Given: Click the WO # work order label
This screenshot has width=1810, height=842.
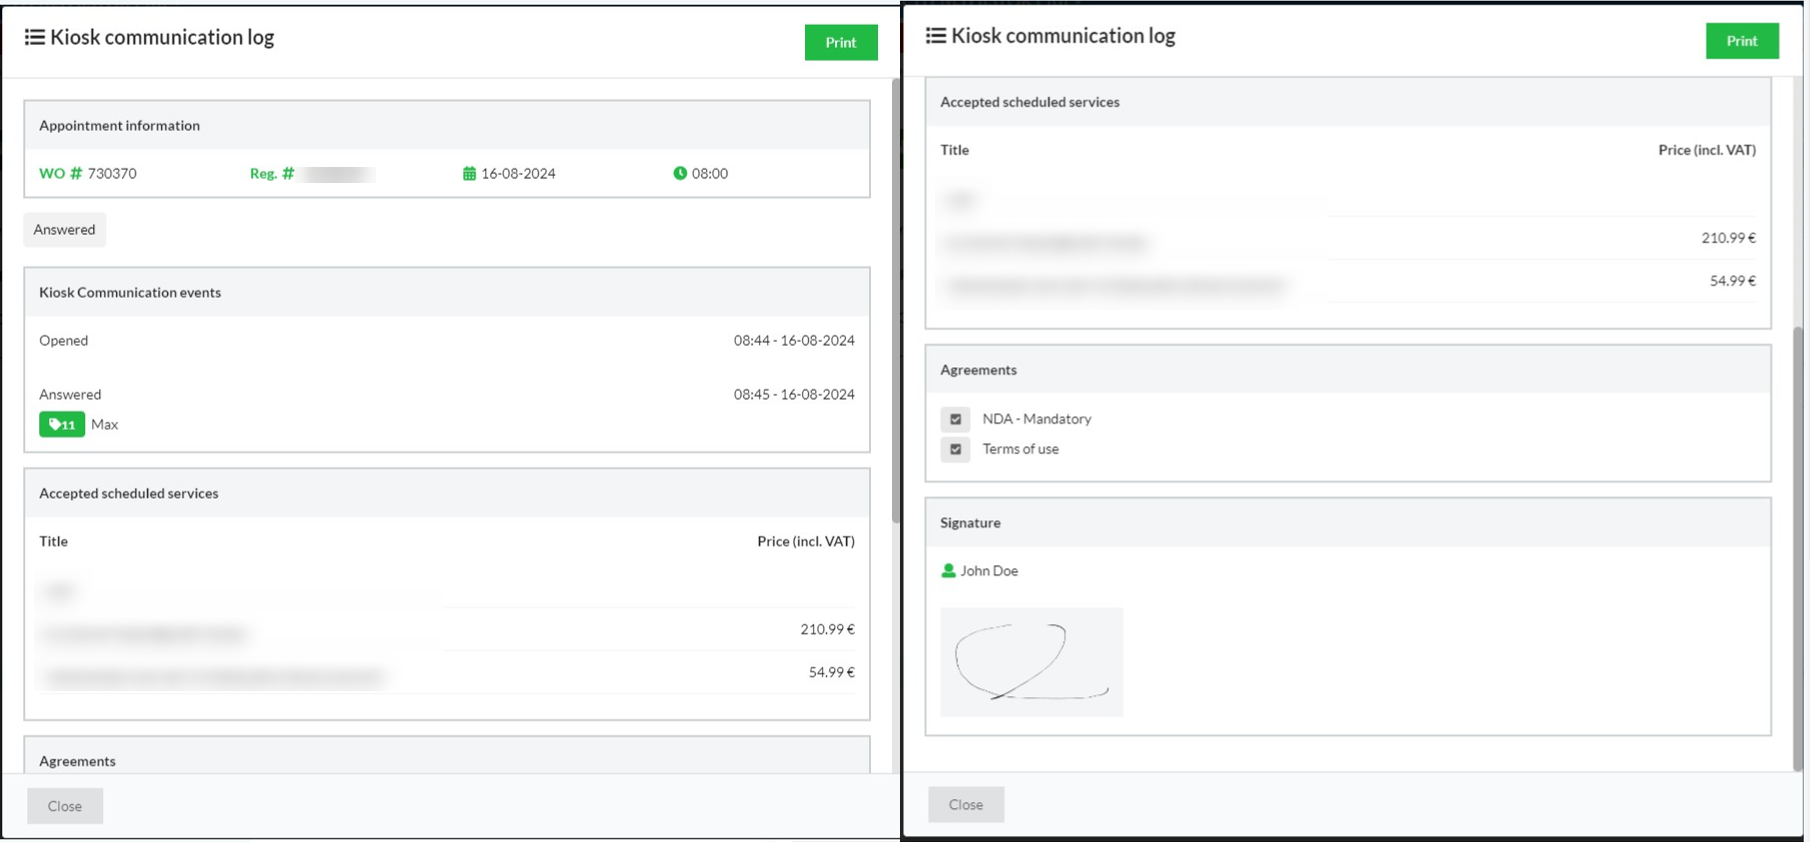Looking at the screenshot, I should pos(60,174).
